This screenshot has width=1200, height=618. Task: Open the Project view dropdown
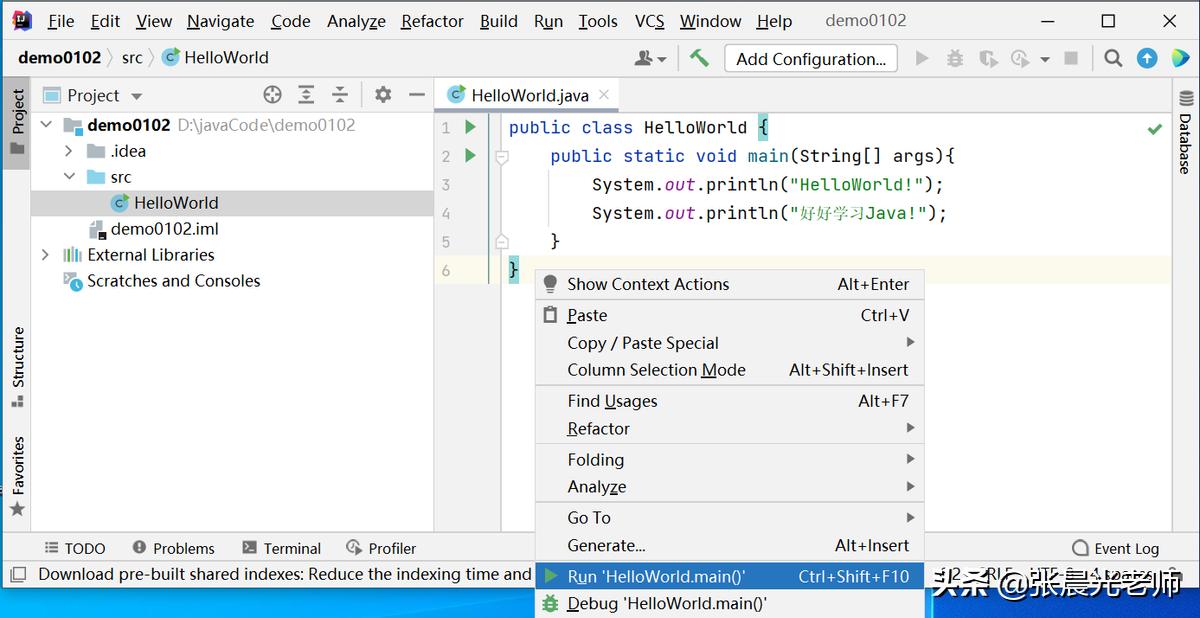[x=136, y=96]
